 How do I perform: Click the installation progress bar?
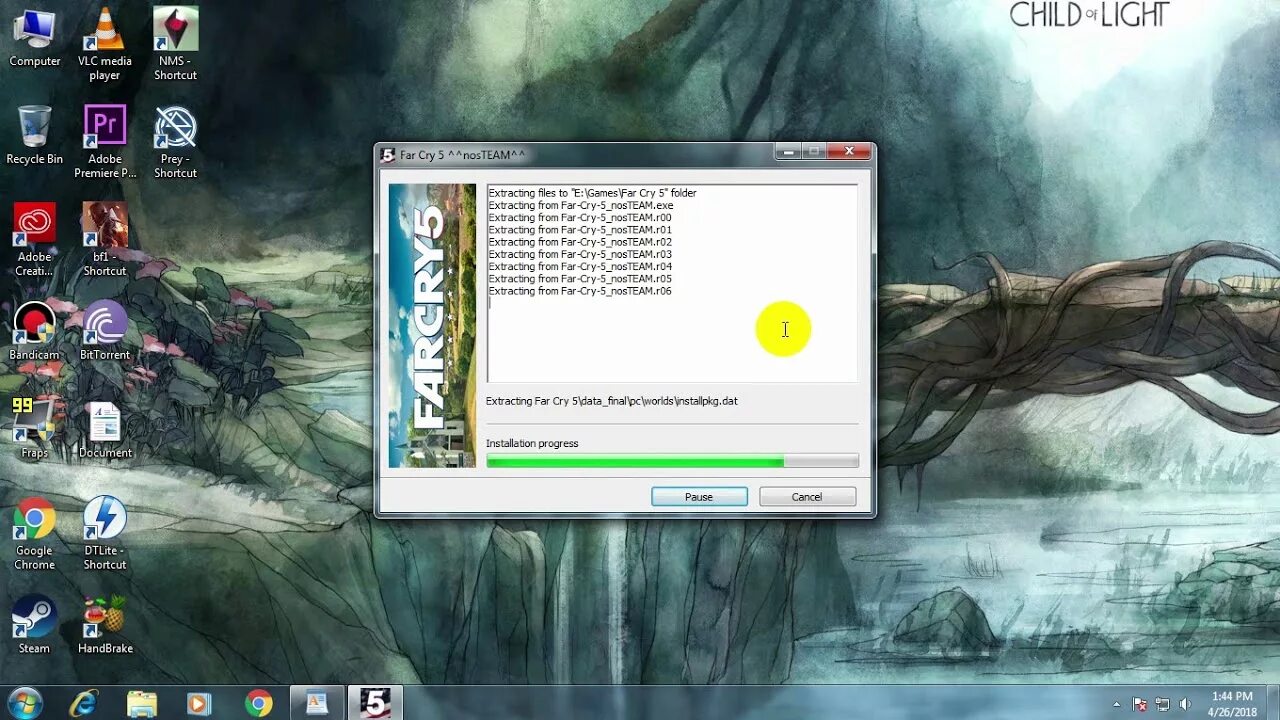click(x=672, y=461)
